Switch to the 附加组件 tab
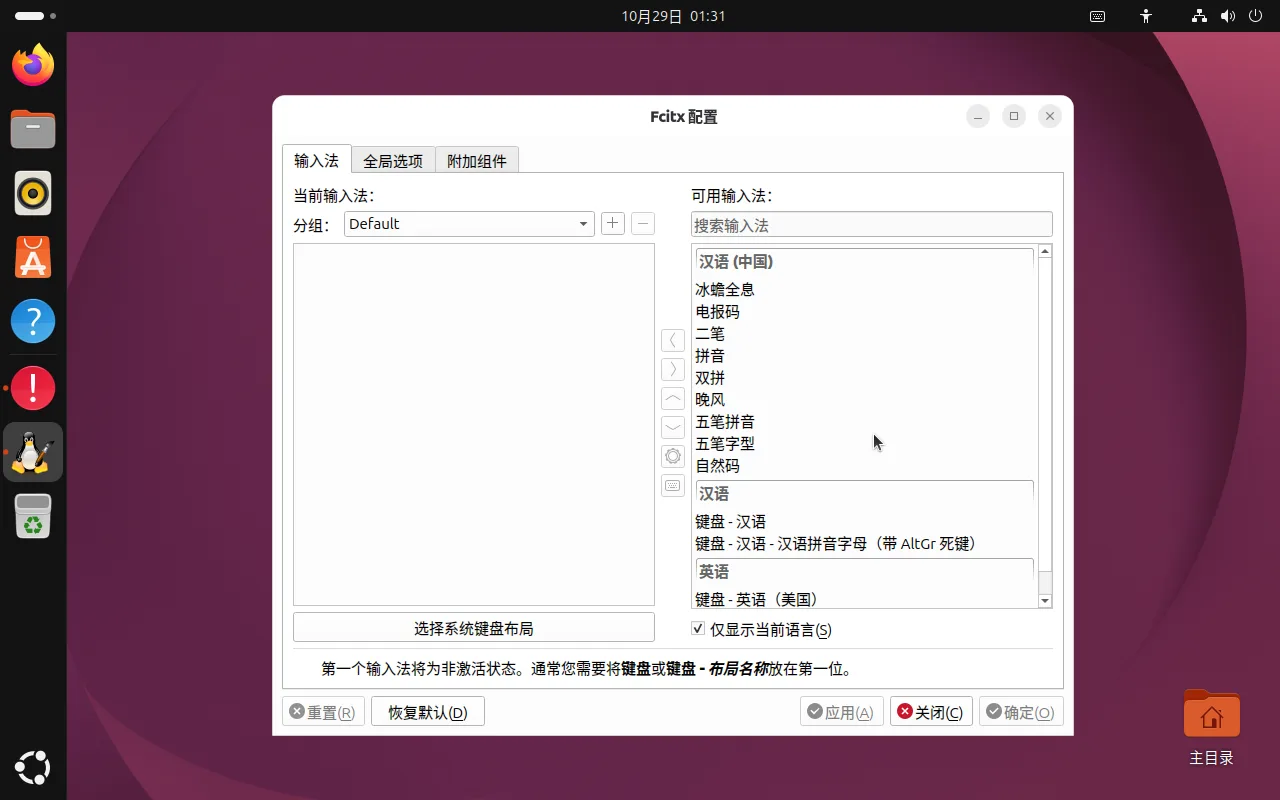Image resolution: width=1280 pixels, height=800 pixels. click(x=477, y=160)
